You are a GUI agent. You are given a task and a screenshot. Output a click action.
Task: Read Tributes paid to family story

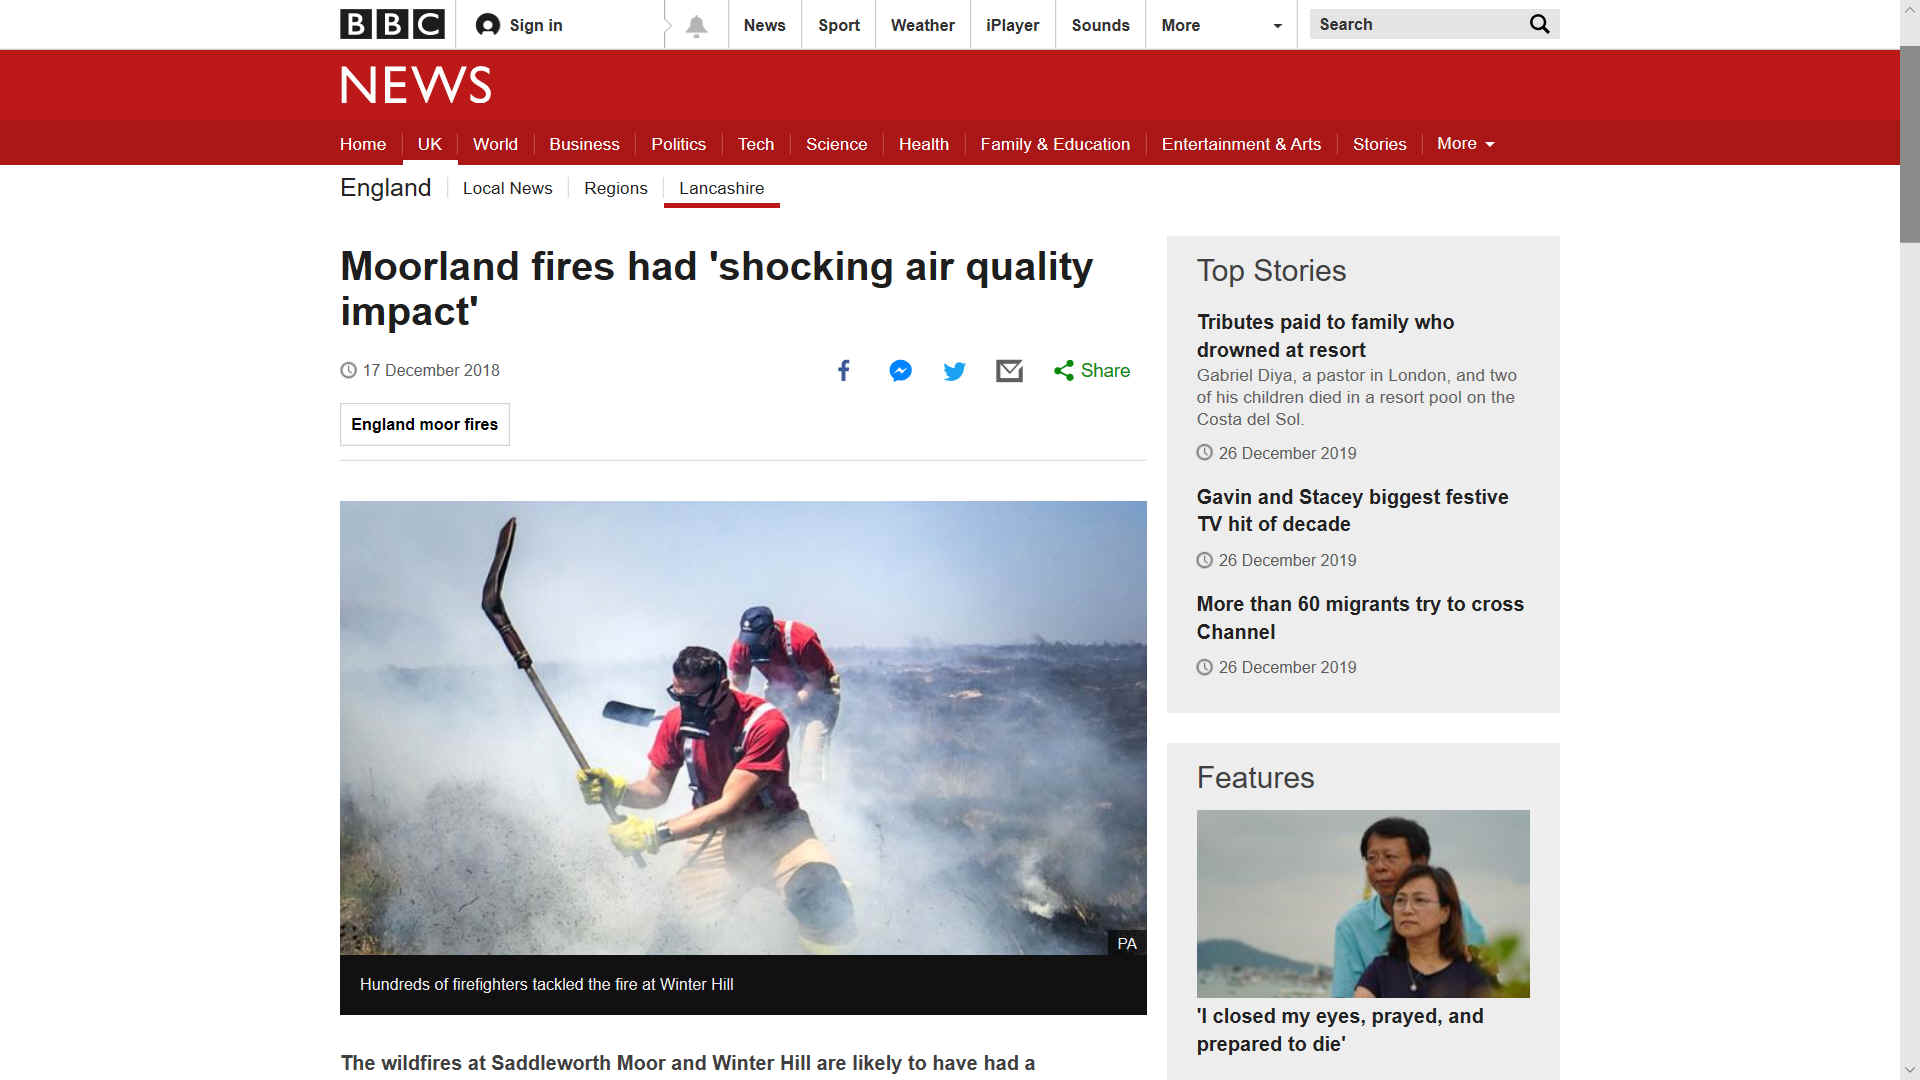coord(1325,336)
